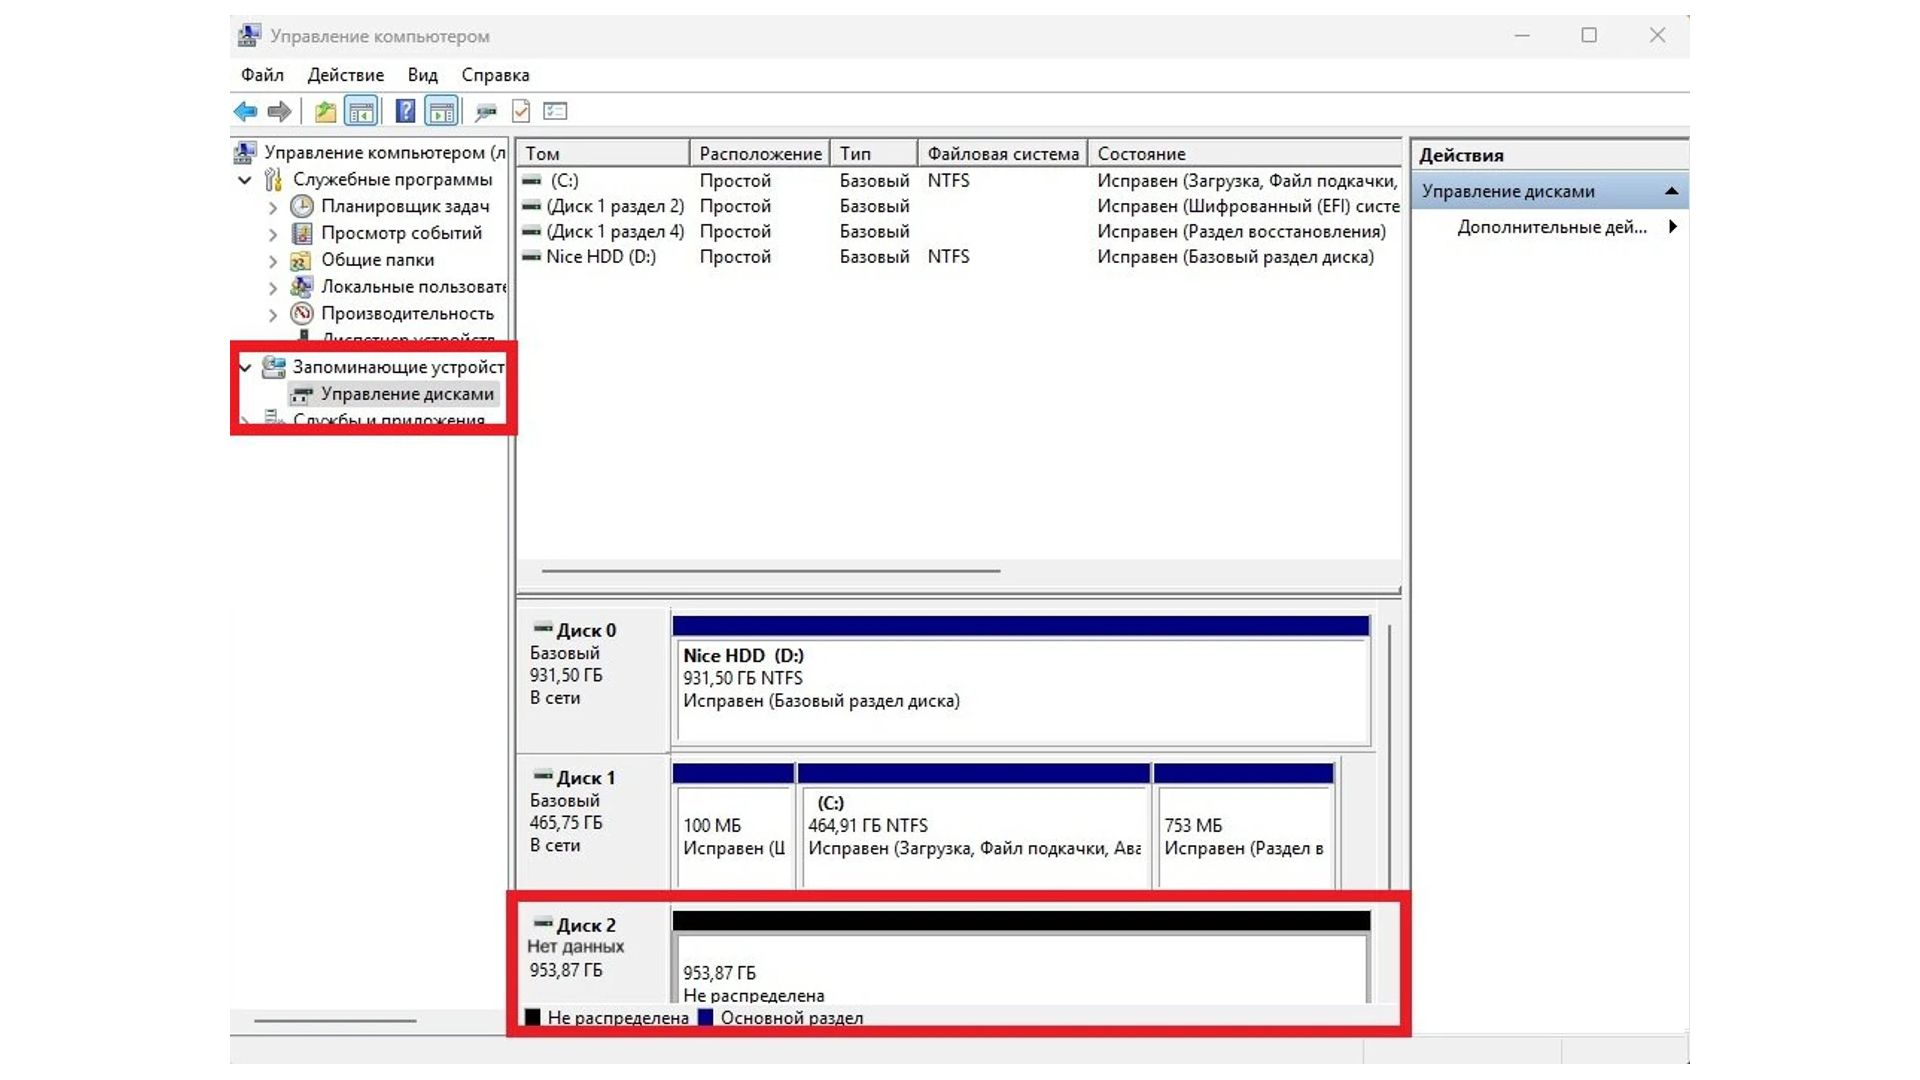Screen dimensions: 1920x1080
Task: Collapse the Управление дисками actions section arrow
Action: click(x=1671, y=191)
